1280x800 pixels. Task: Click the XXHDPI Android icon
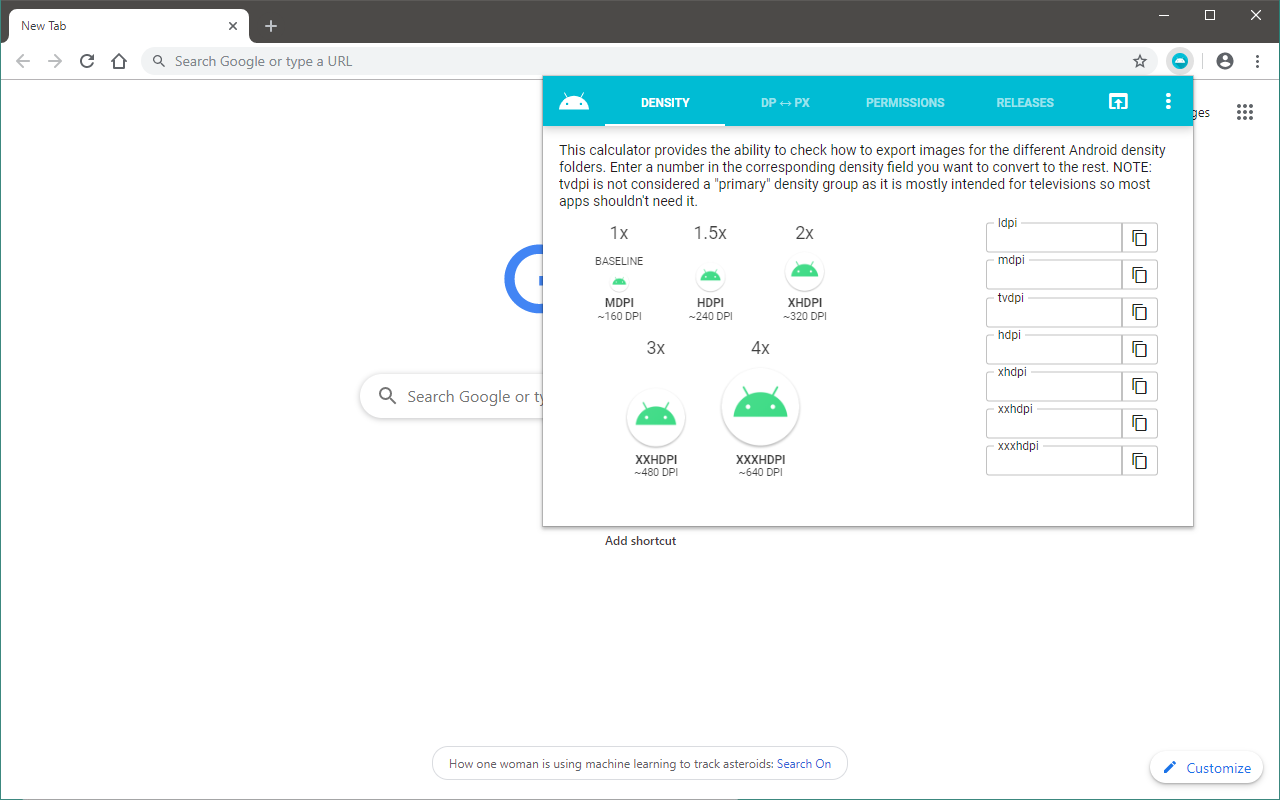pos(656,417)
